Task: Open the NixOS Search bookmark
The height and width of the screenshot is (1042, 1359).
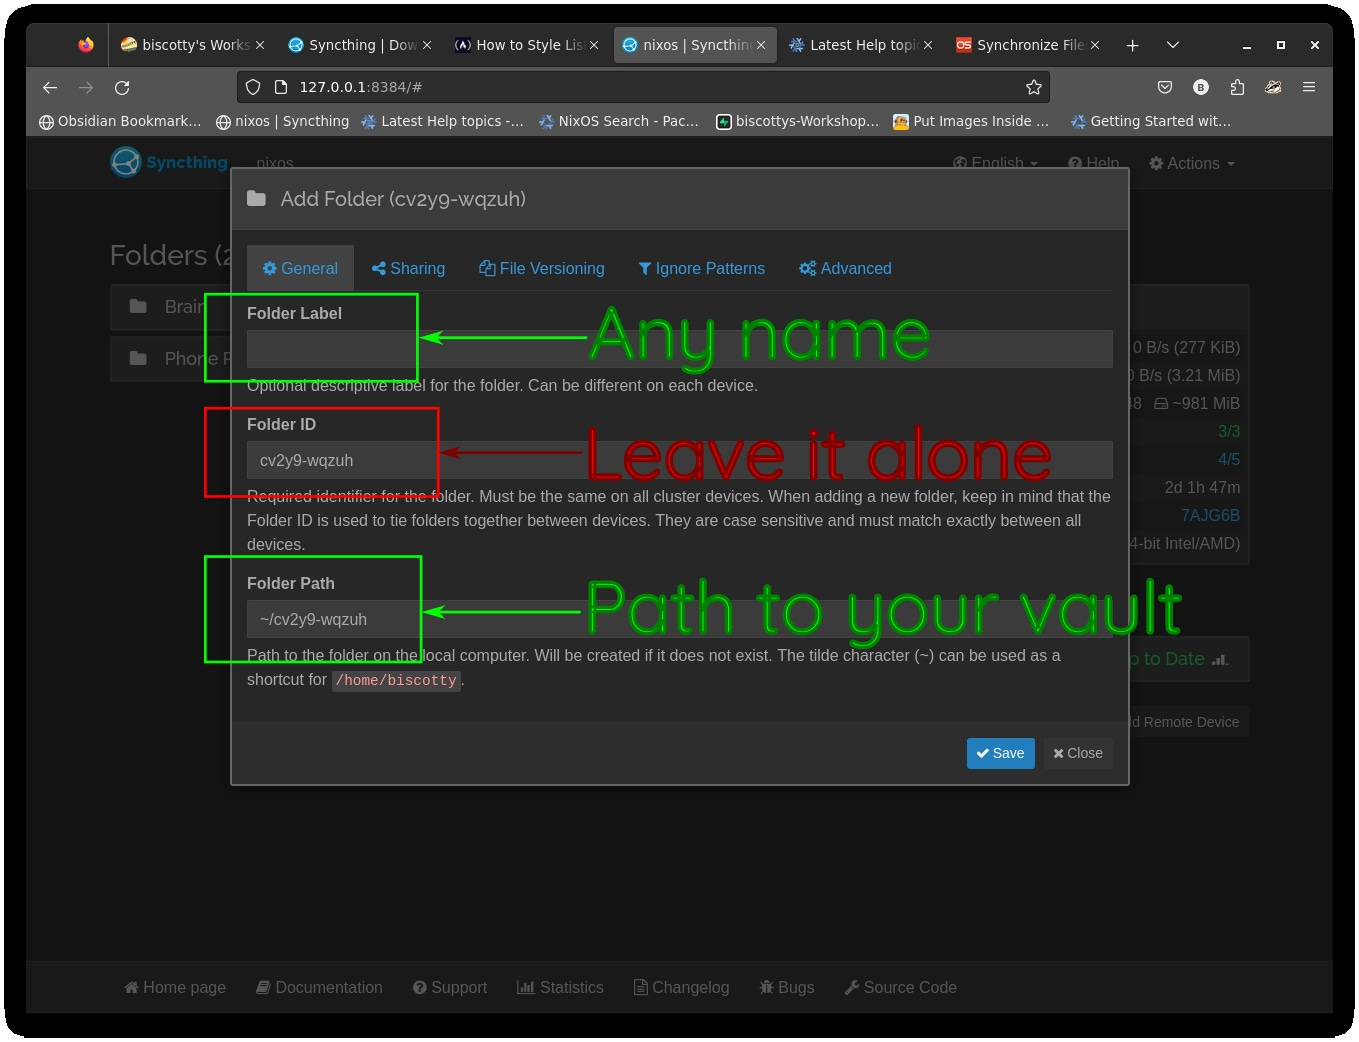Action: (x=619, y=121)
